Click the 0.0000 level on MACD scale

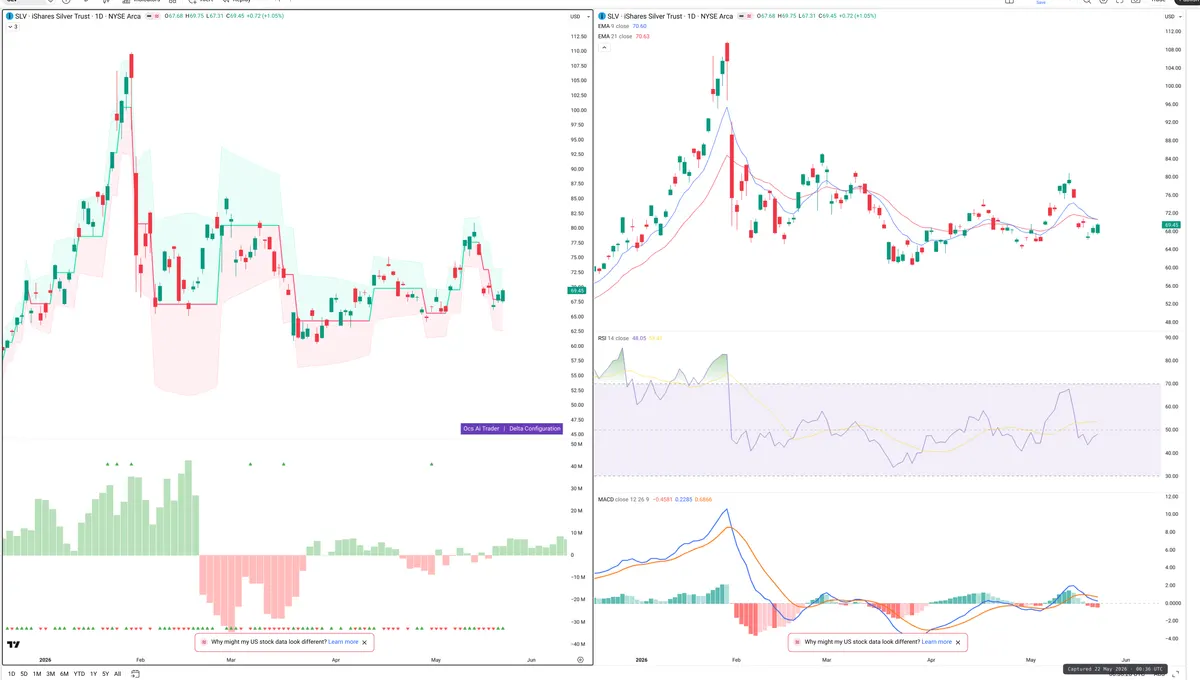click(x=1173, y=603)
